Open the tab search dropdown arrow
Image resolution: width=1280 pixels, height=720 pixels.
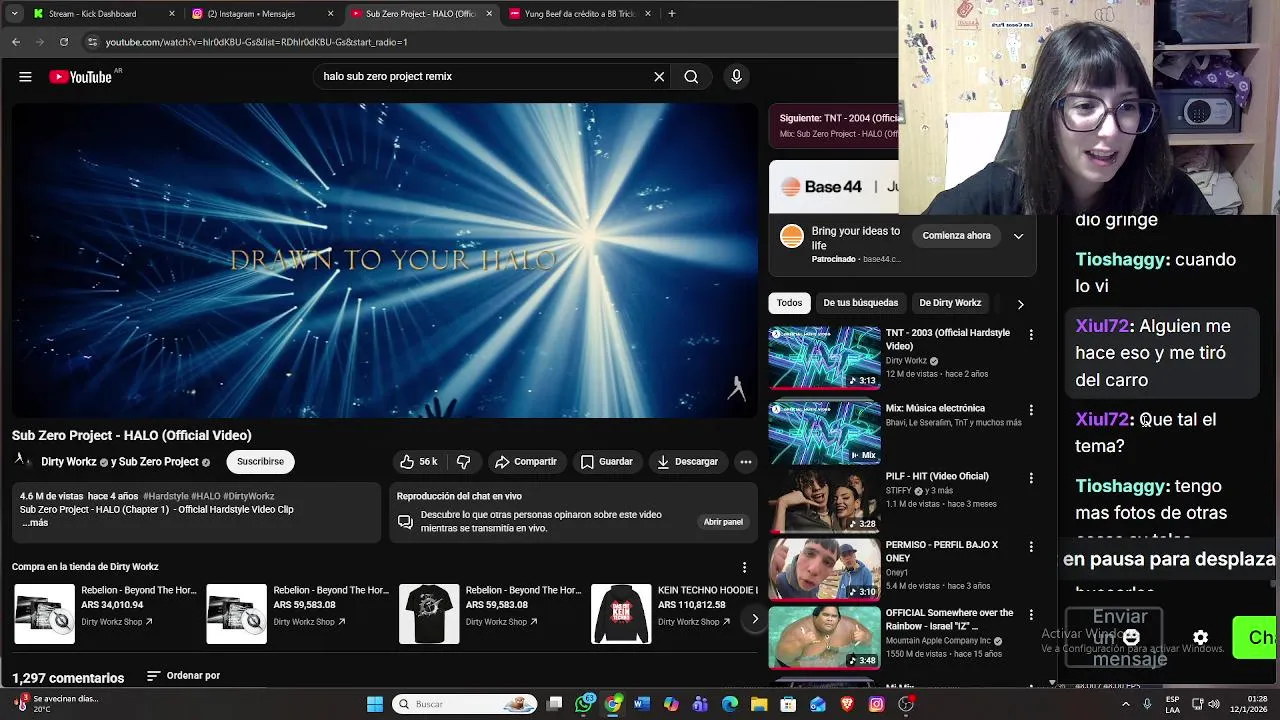14,14
